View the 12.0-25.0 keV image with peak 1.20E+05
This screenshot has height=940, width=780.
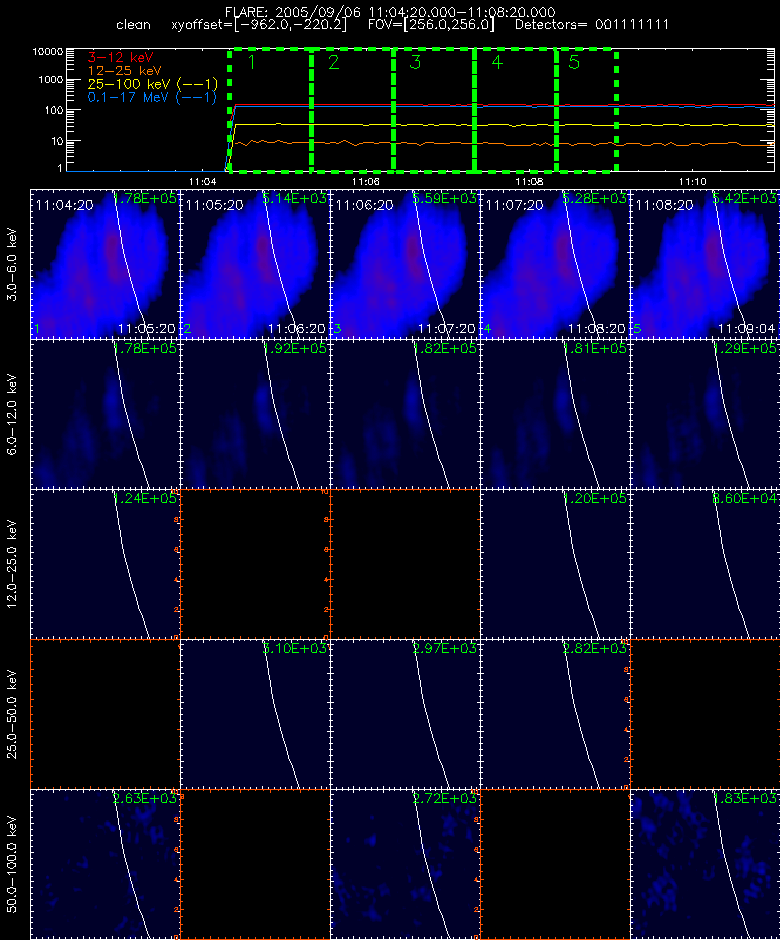coord(555,564)
